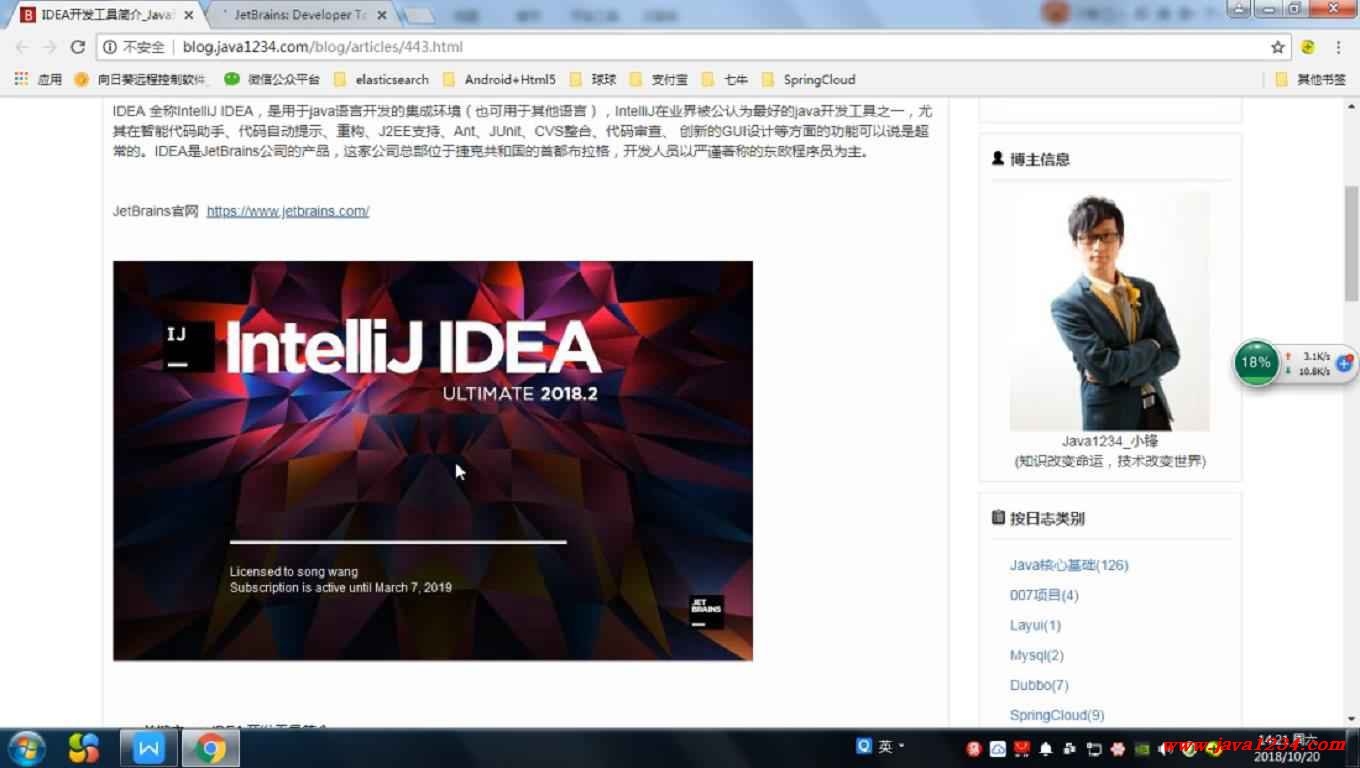1360x768 pixels.
Task: Click the browser back arrow
Action: coord(21,46)
